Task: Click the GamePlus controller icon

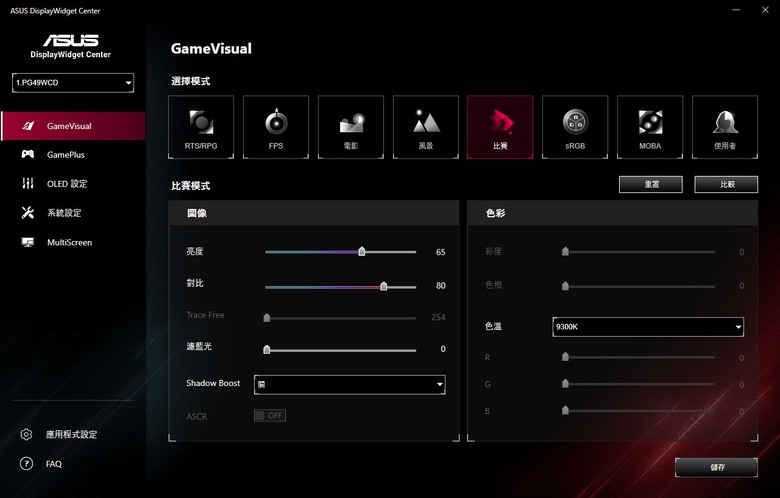Action: pyautogui.click(x=28, y=154)
